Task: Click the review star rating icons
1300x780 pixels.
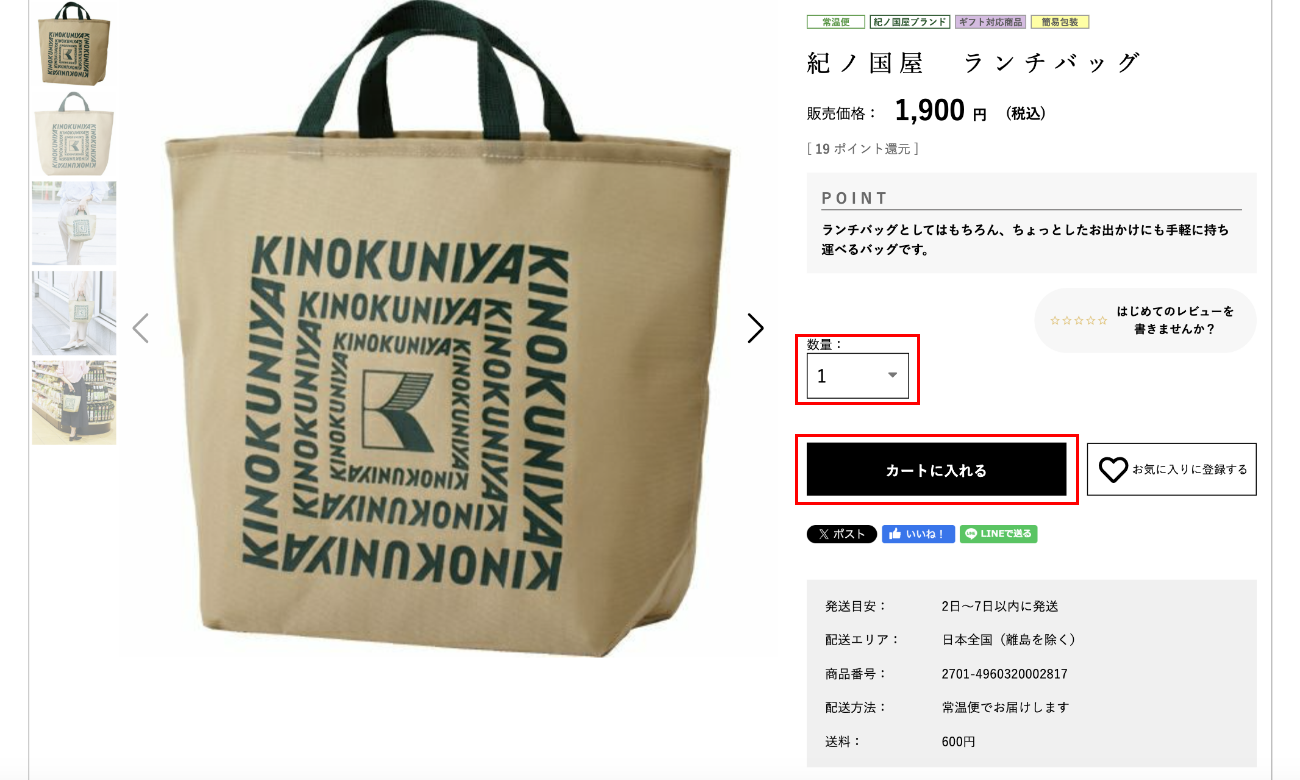Action: click(1079, 321)
